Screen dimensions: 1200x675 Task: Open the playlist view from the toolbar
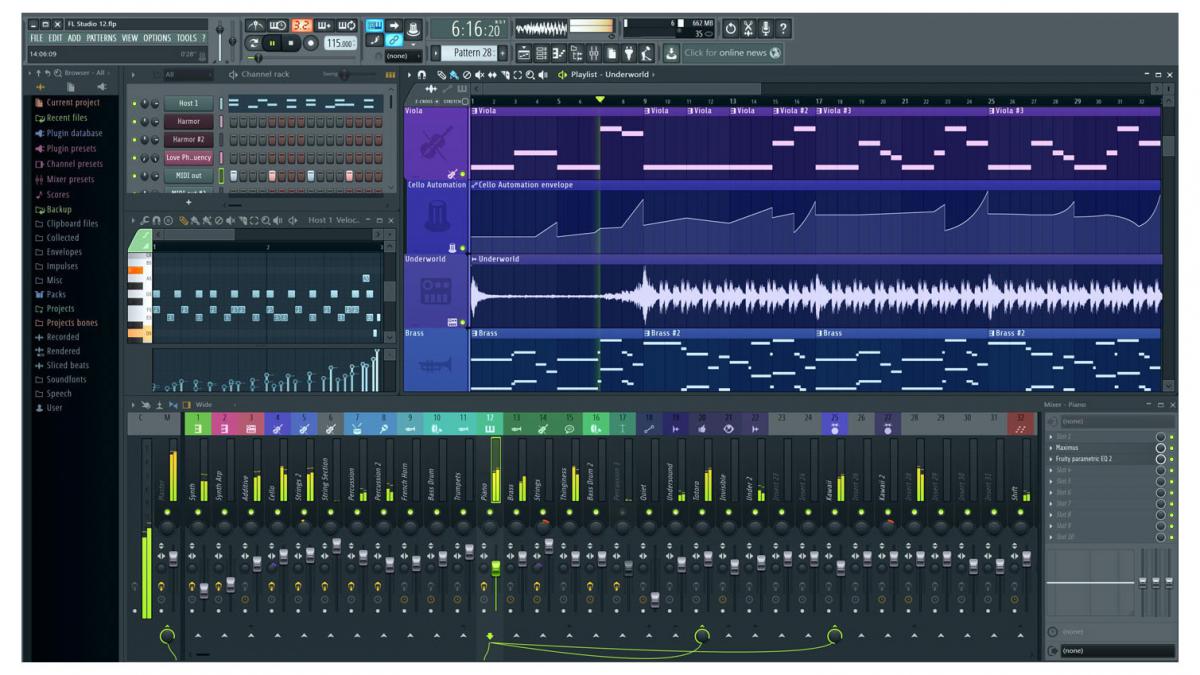pyautogui.click(x=524, y=54)
